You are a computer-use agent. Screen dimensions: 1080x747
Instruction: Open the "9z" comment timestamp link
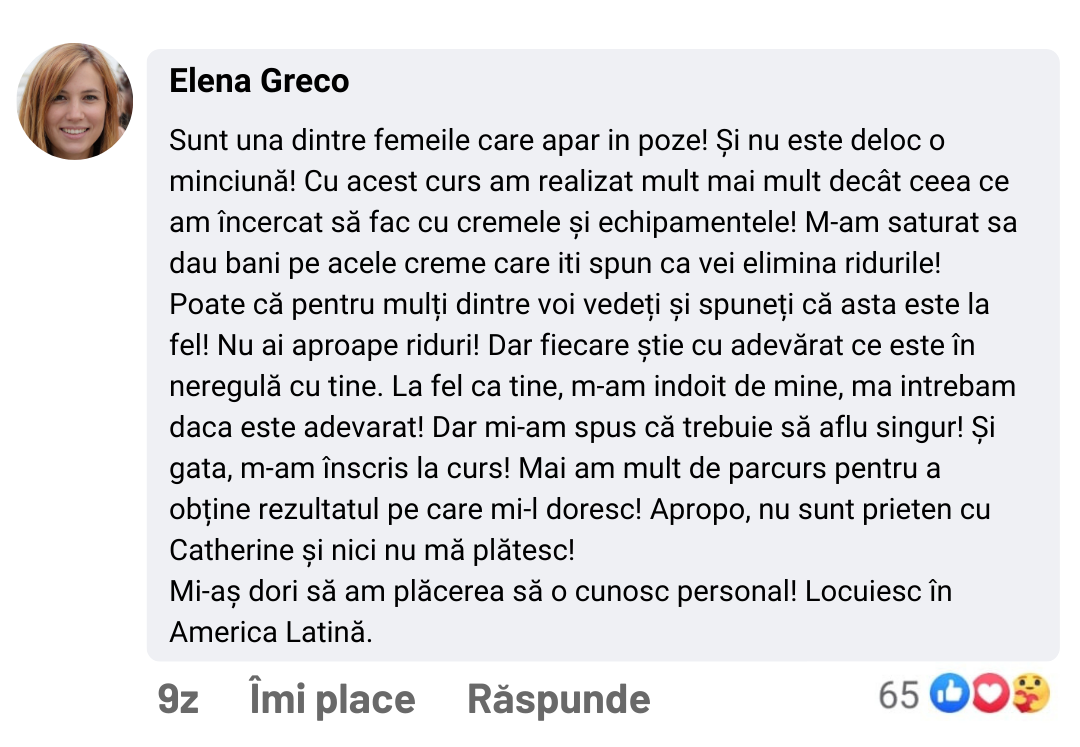point(178,699)
